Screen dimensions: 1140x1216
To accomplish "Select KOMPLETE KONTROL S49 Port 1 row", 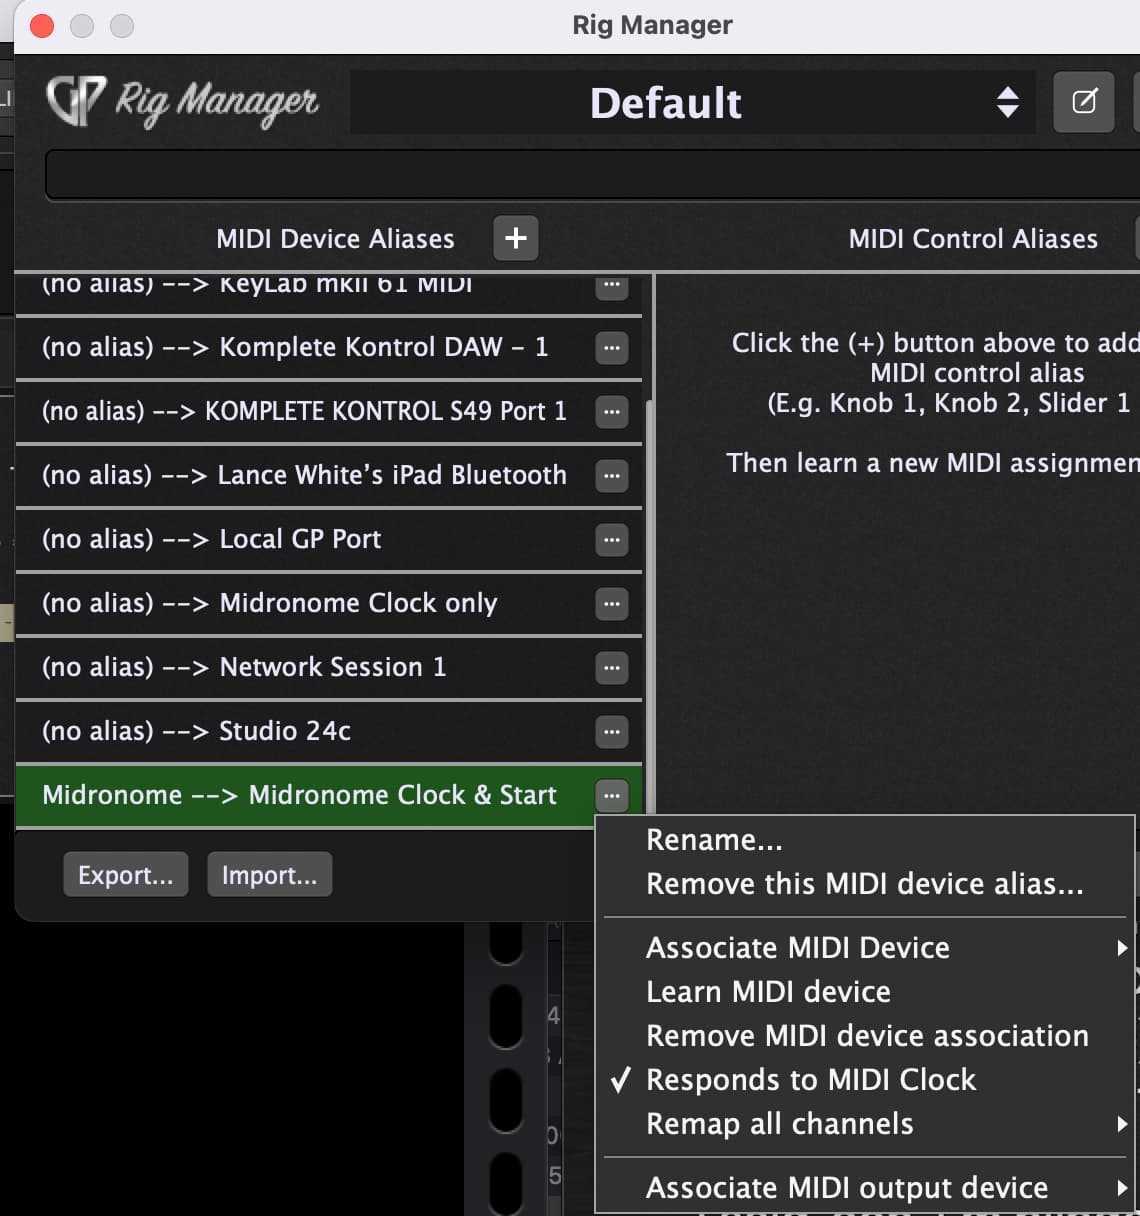I will coord(329,412).
